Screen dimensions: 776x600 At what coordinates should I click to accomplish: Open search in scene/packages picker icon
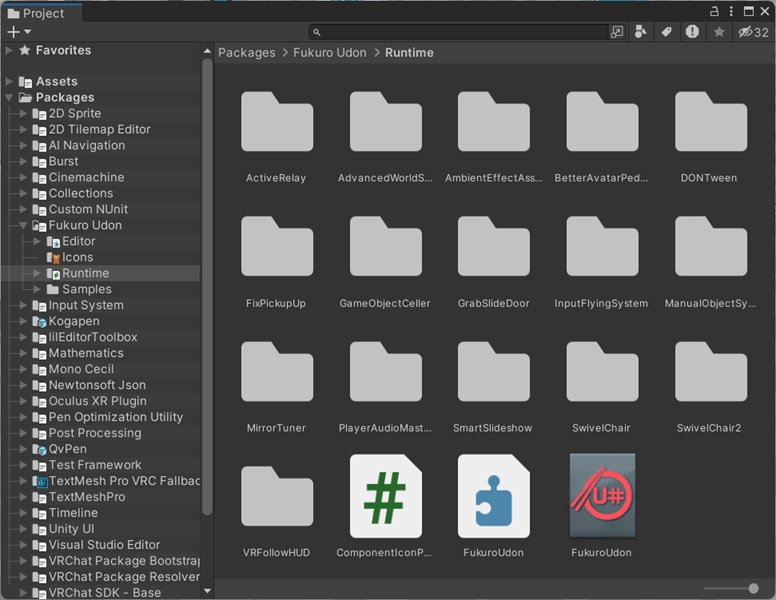[617, 32]
